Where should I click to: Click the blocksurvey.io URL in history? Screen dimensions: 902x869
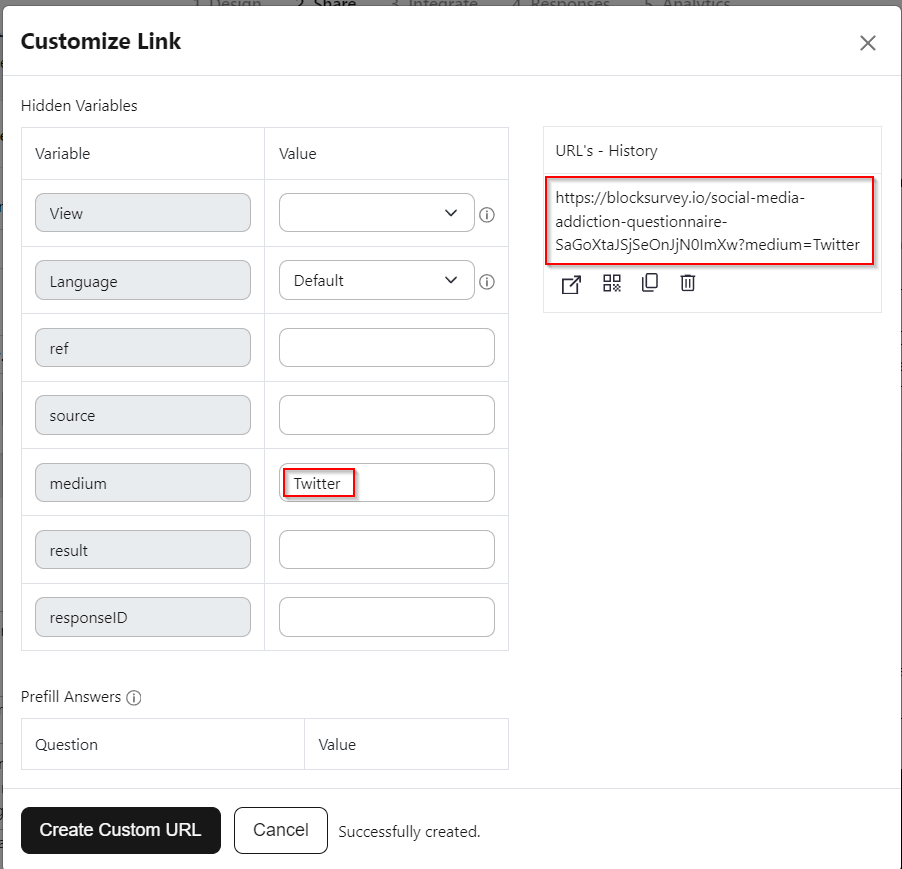[x=708, y=221]
